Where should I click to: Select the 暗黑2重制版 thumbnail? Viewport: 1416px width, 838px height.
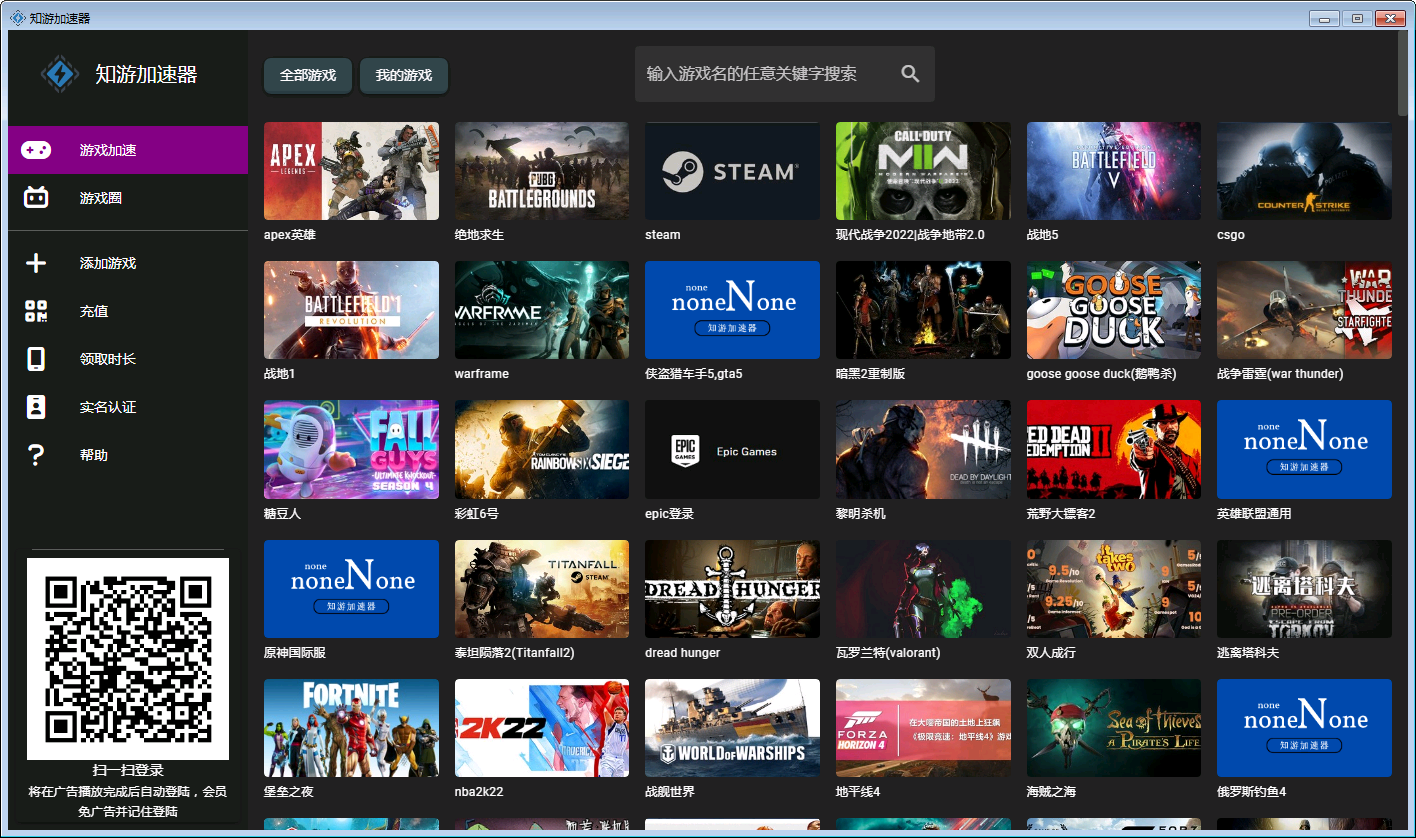point(923,310)
